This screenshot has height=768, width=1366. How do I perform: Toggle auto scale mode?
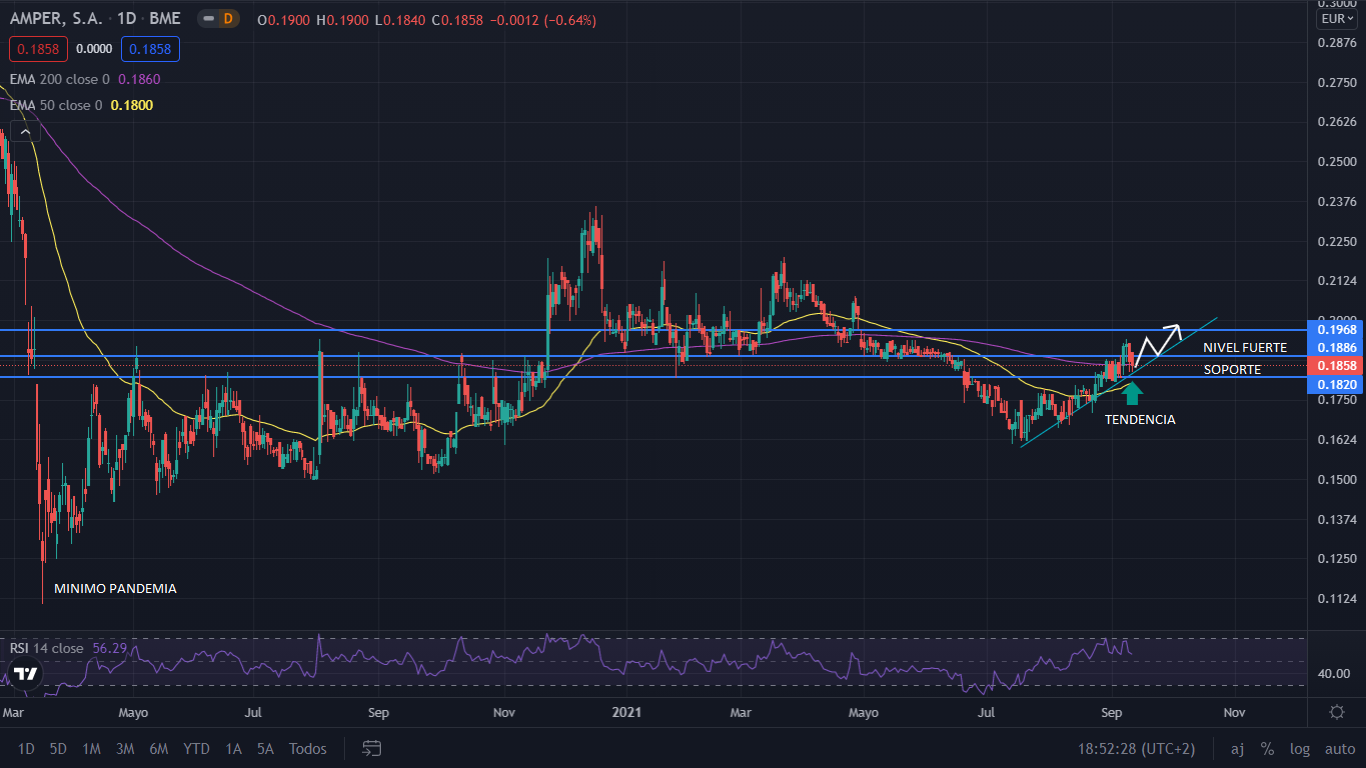click(x=1340, y=748)
